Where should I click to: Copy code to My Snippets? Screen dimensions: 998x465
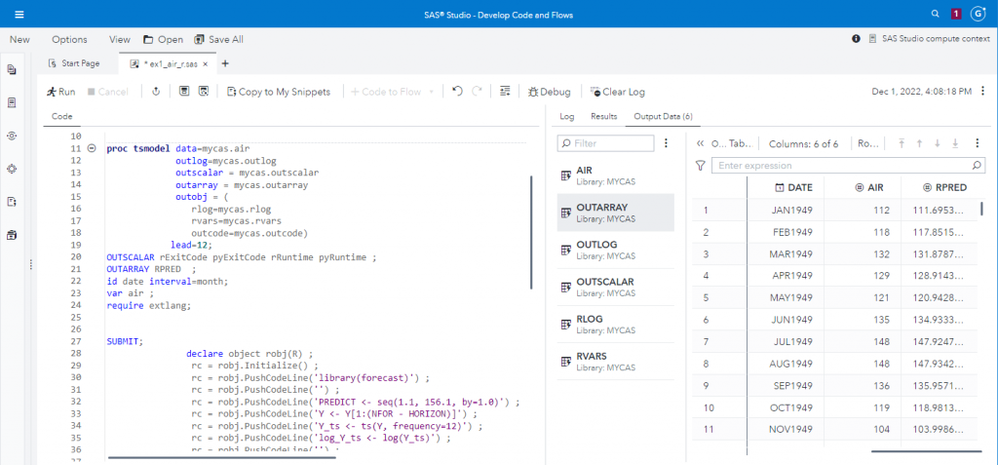278,92
